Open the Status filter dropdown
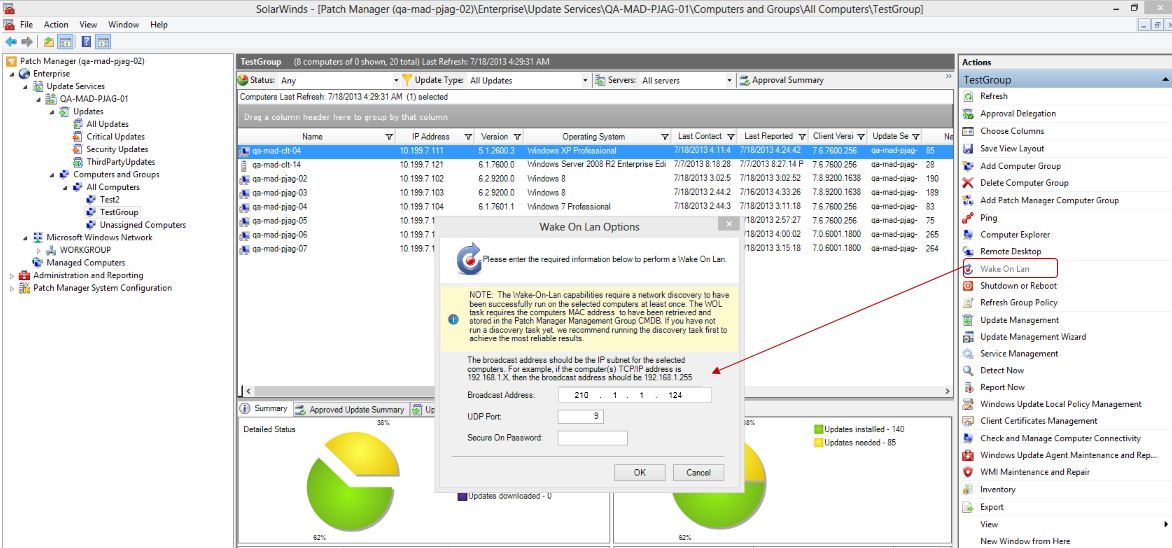Screen dimensions: 1172x548 coord(396,80)
